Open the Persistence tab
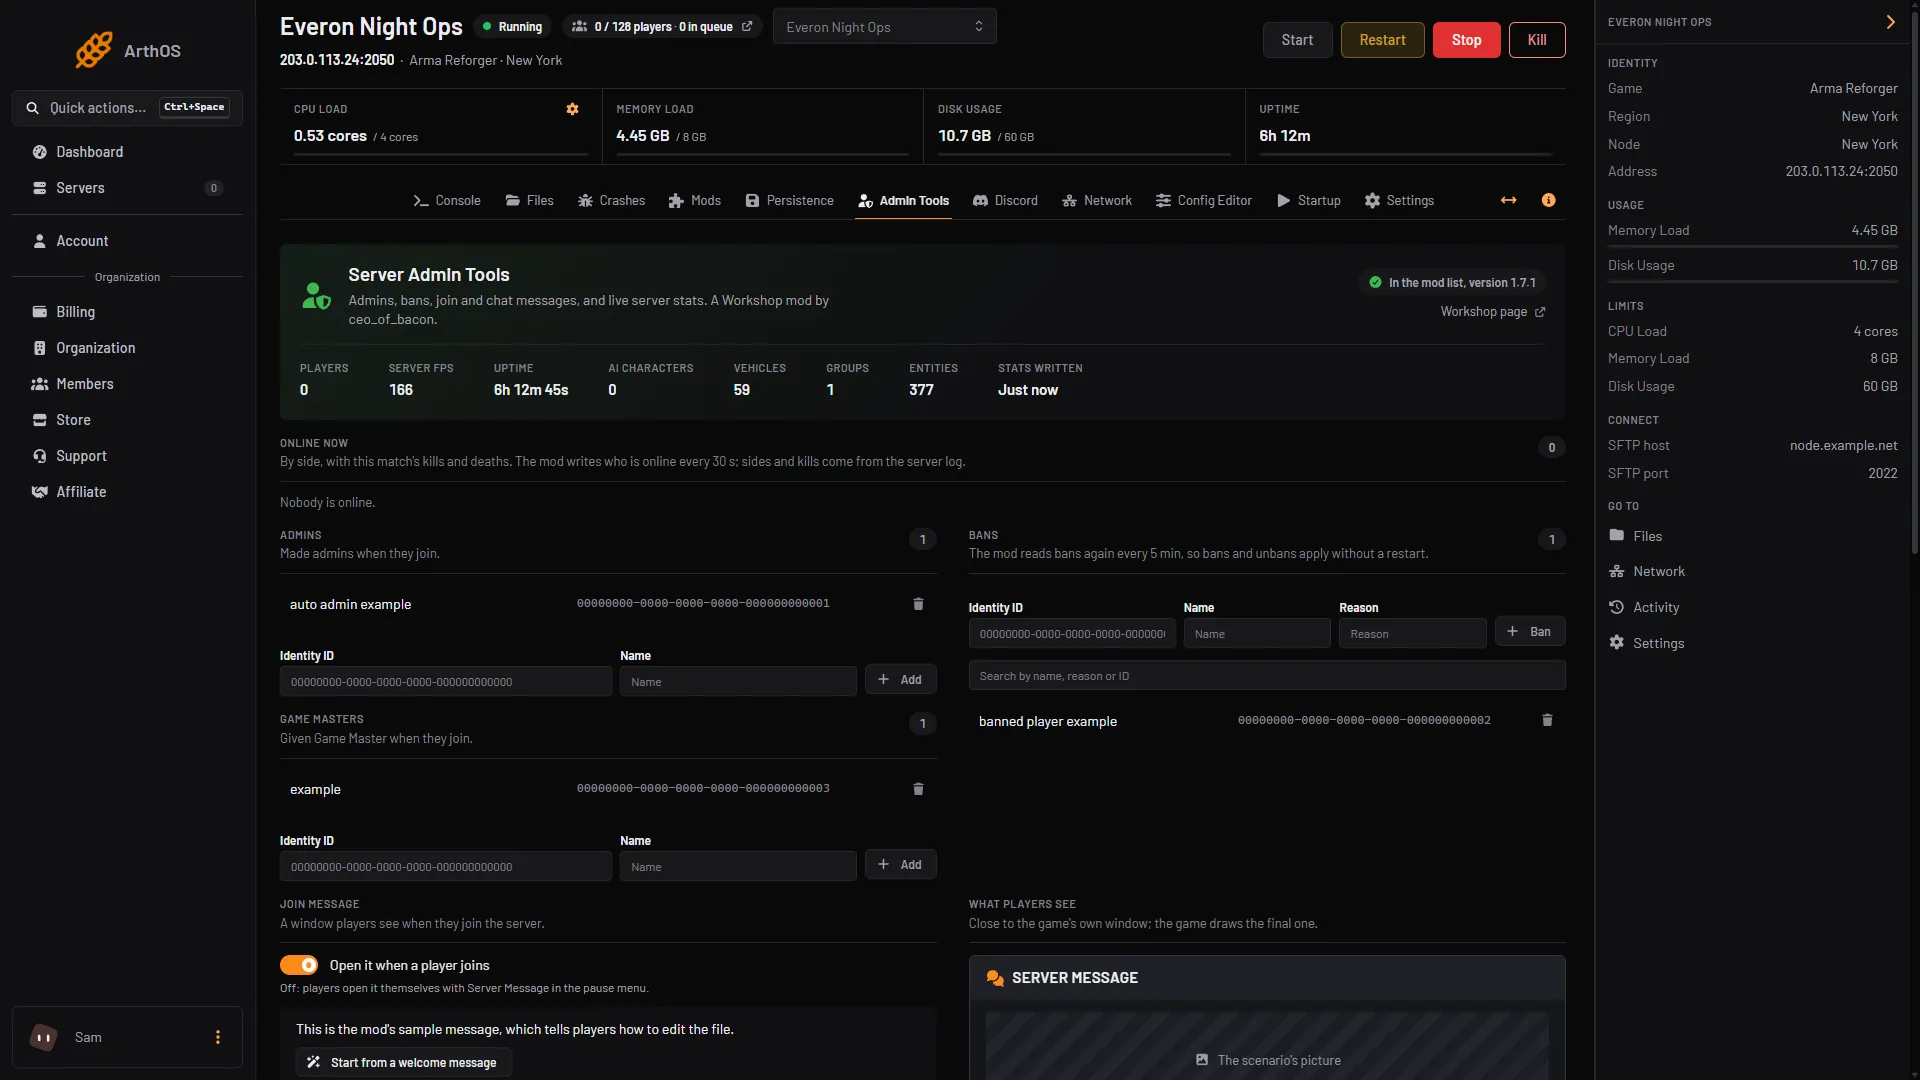The height and width of the screenshot is (1080, 1920). click(789, 200)
